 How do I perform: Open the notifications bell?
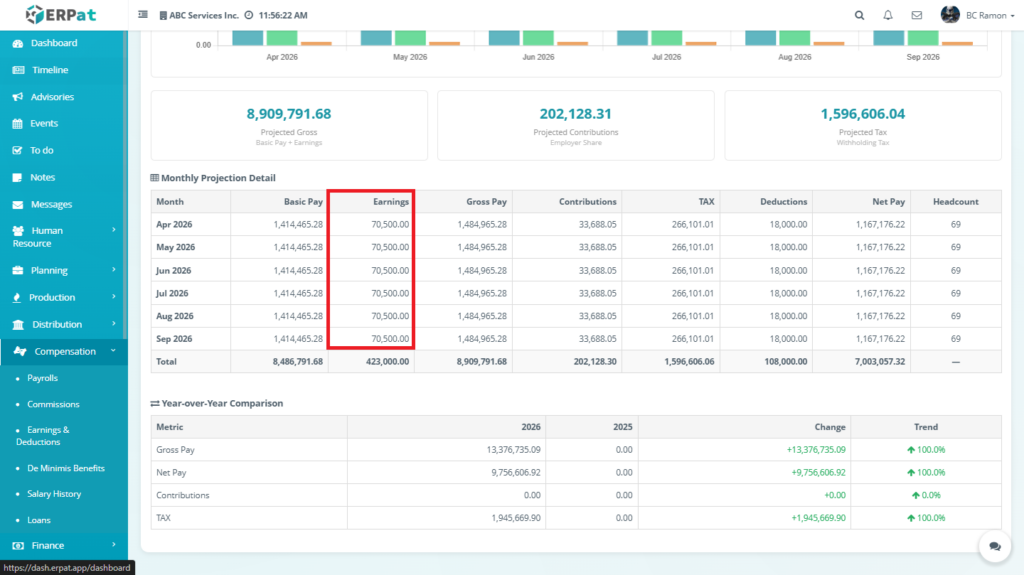pos(888,15)
